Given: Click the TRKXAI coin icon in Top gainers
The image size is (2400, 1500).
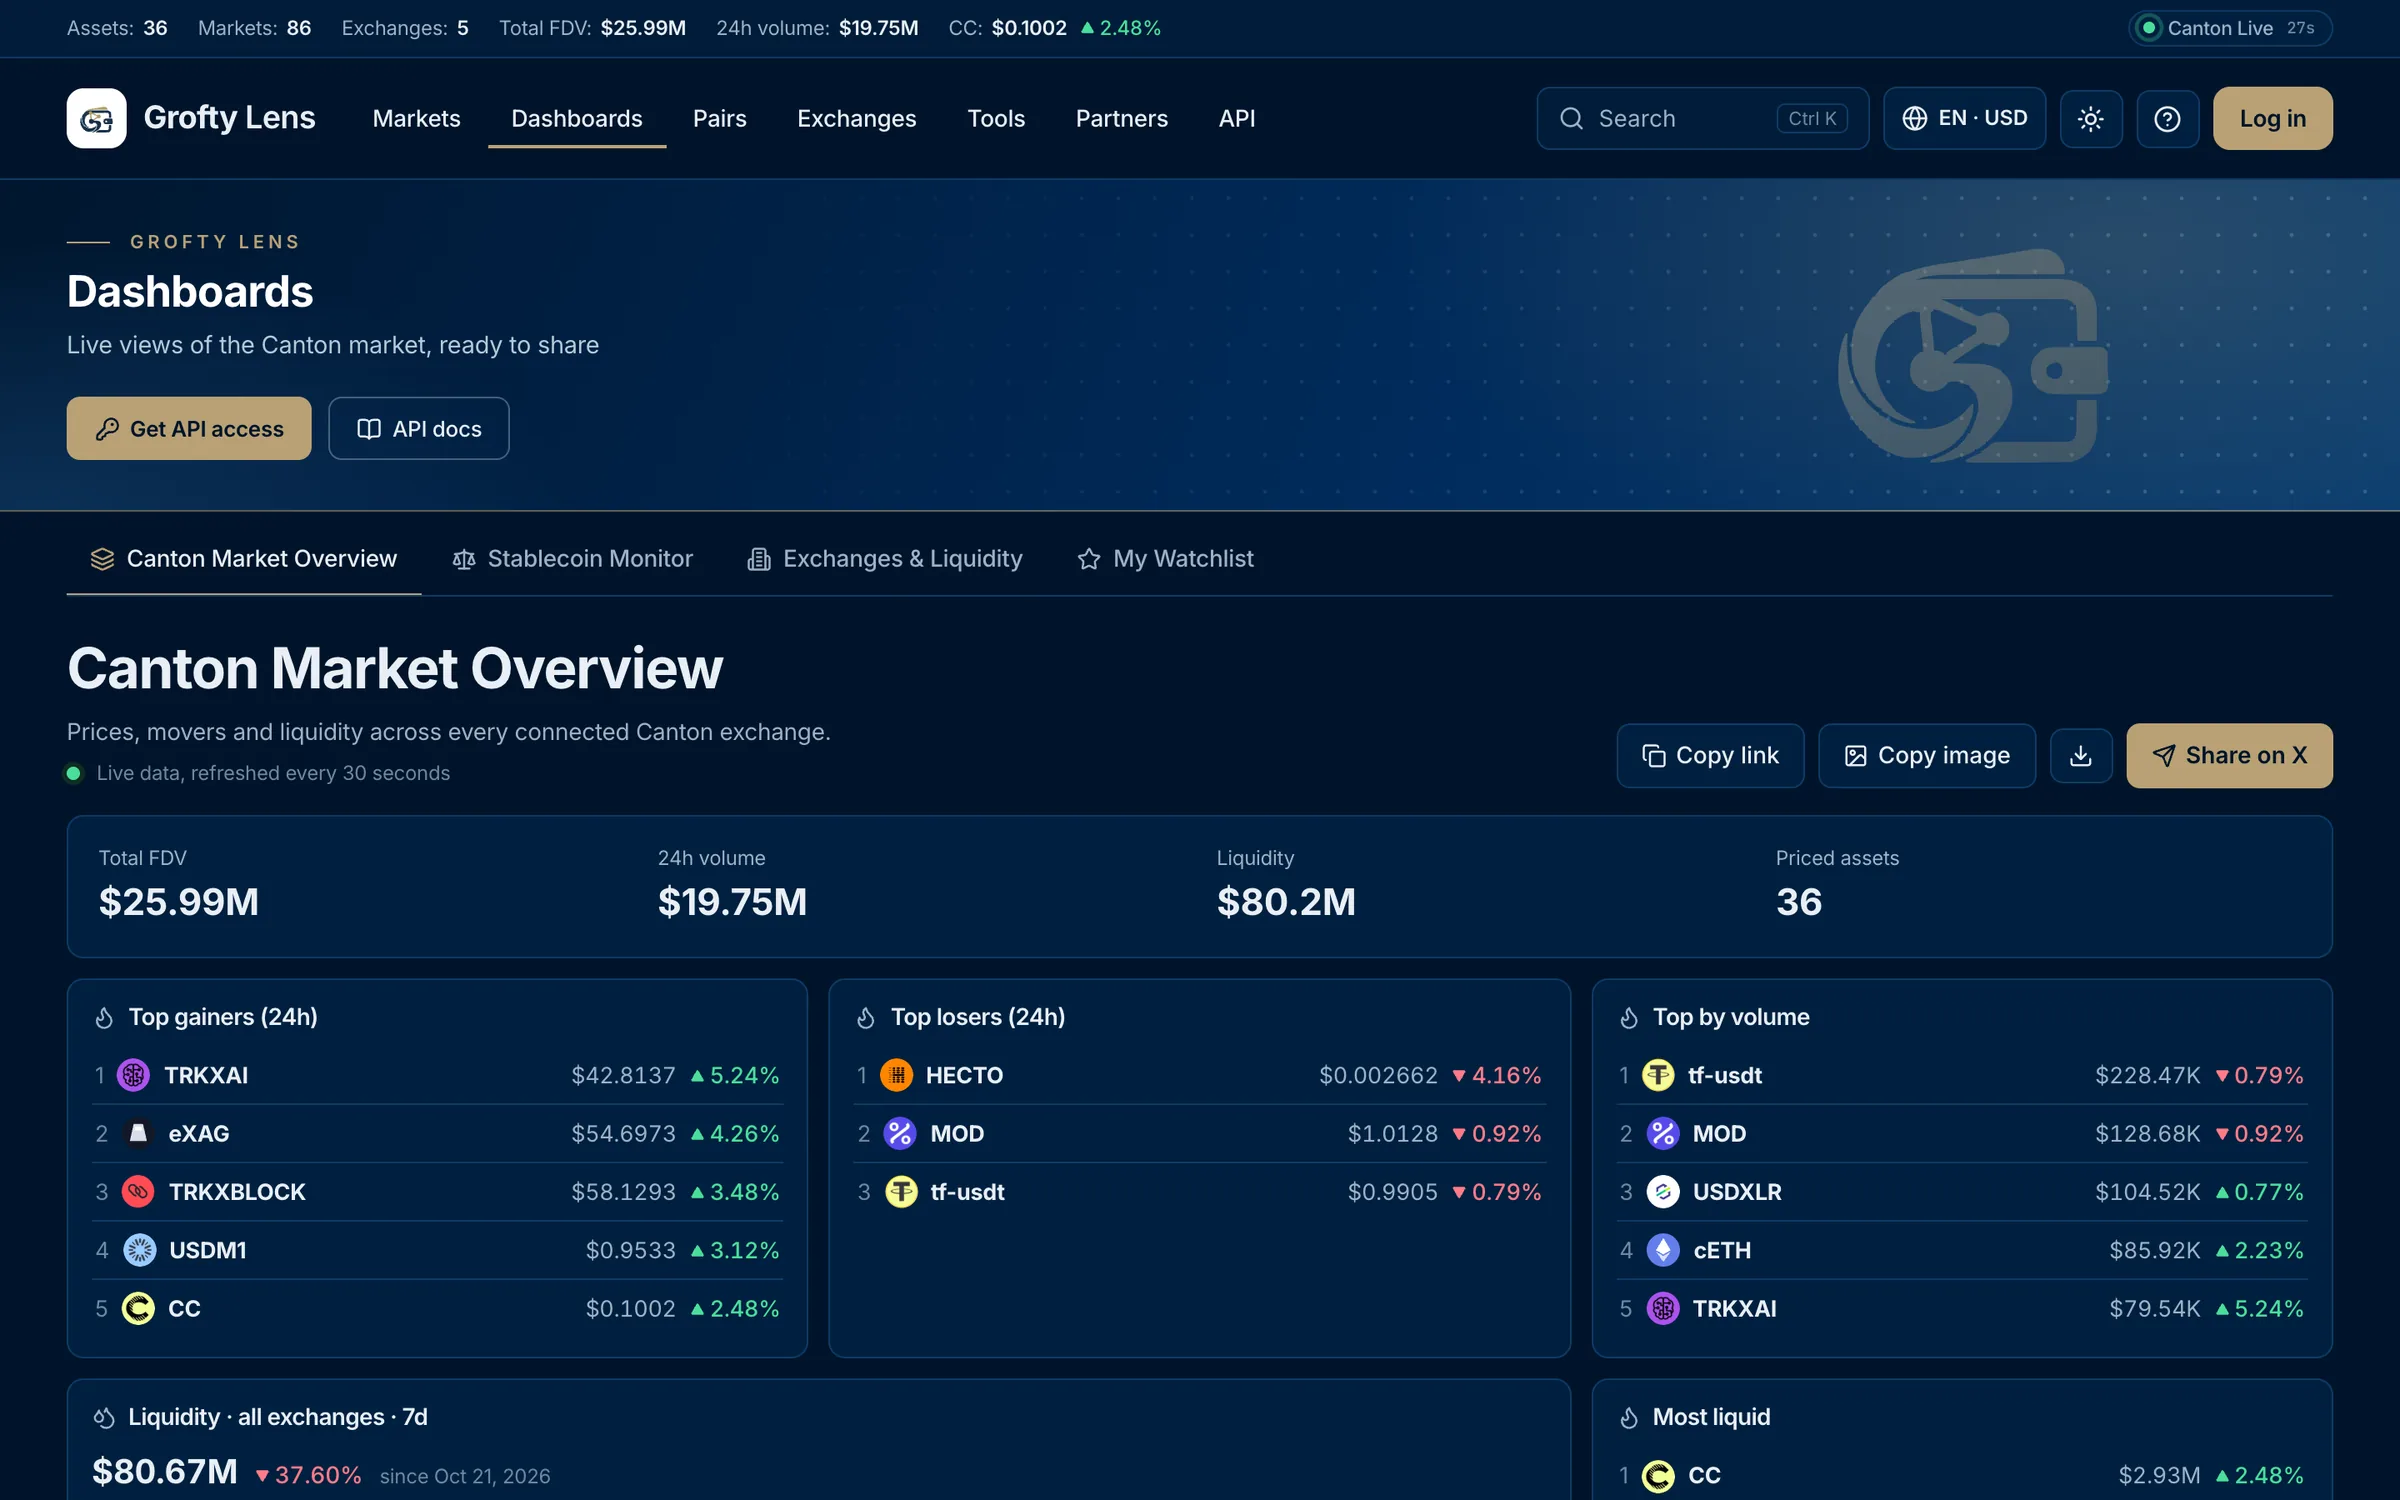Looking at the screenshot, I should 133,1075.
